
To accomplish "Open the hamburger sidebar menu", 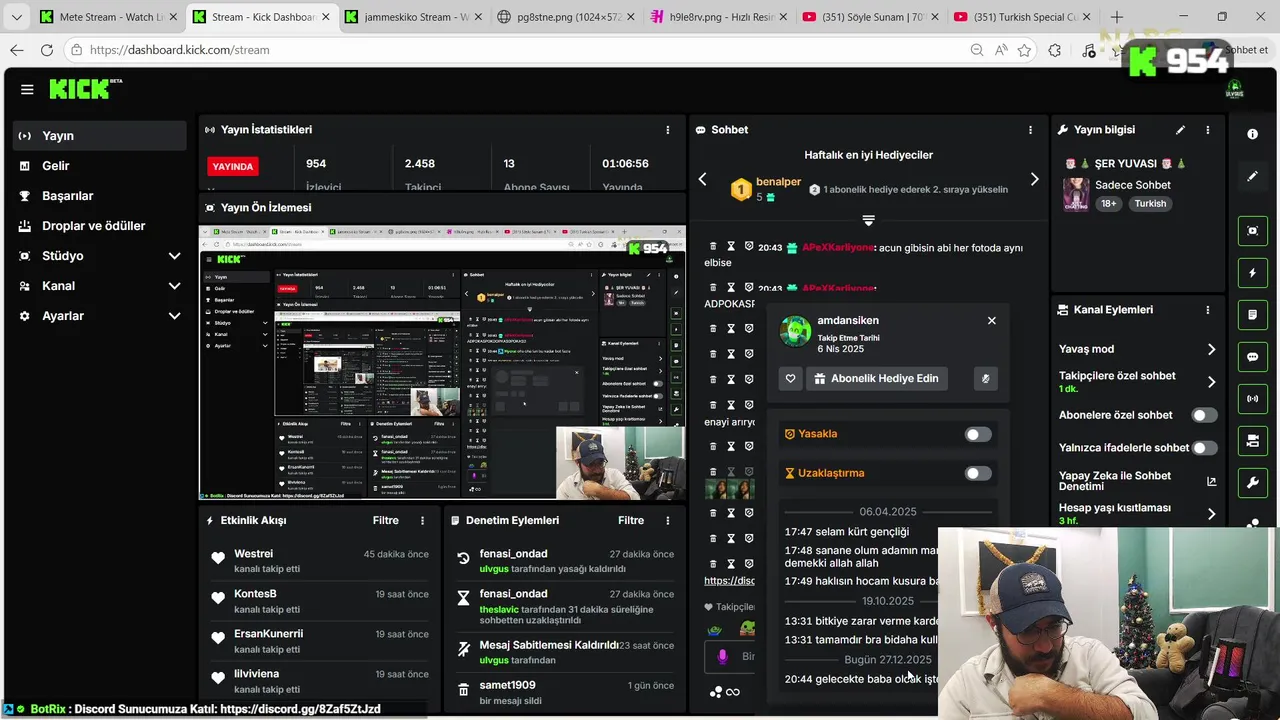I will pos(27,89).
